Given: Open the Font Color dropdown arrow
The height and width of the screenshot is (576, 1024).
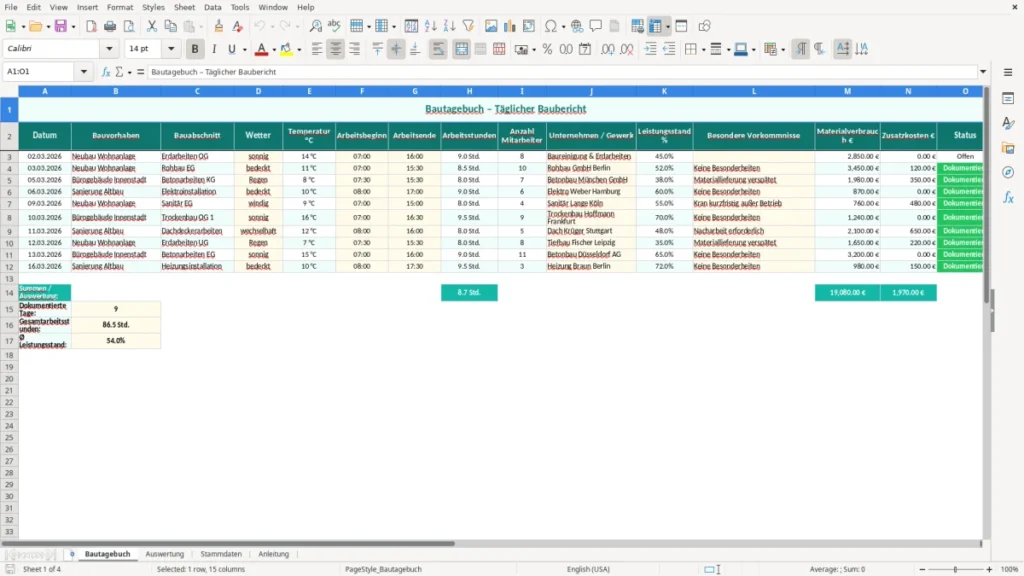Looking at the screenshot, I should tap(274, 50).
